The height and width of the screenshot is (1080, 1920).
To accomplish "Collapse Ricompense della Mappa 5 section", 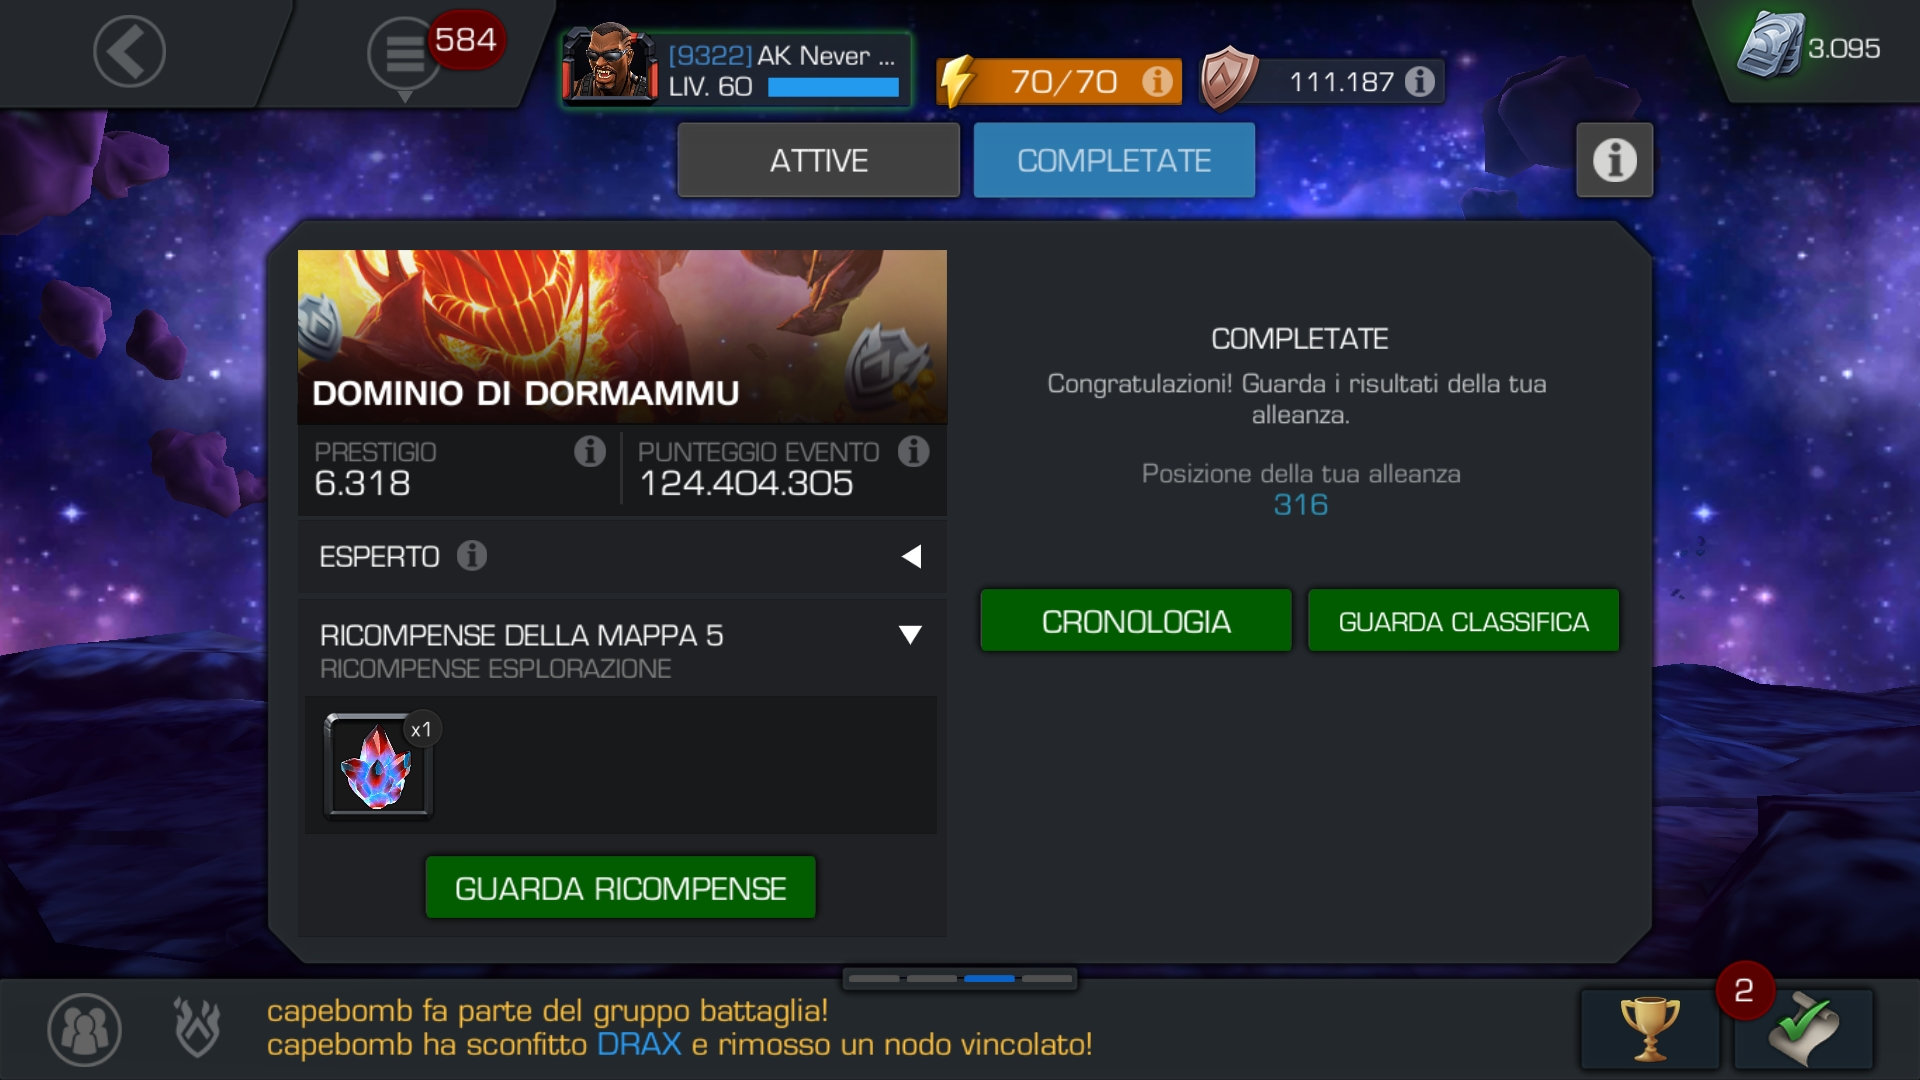I will [x=910, y=635].
